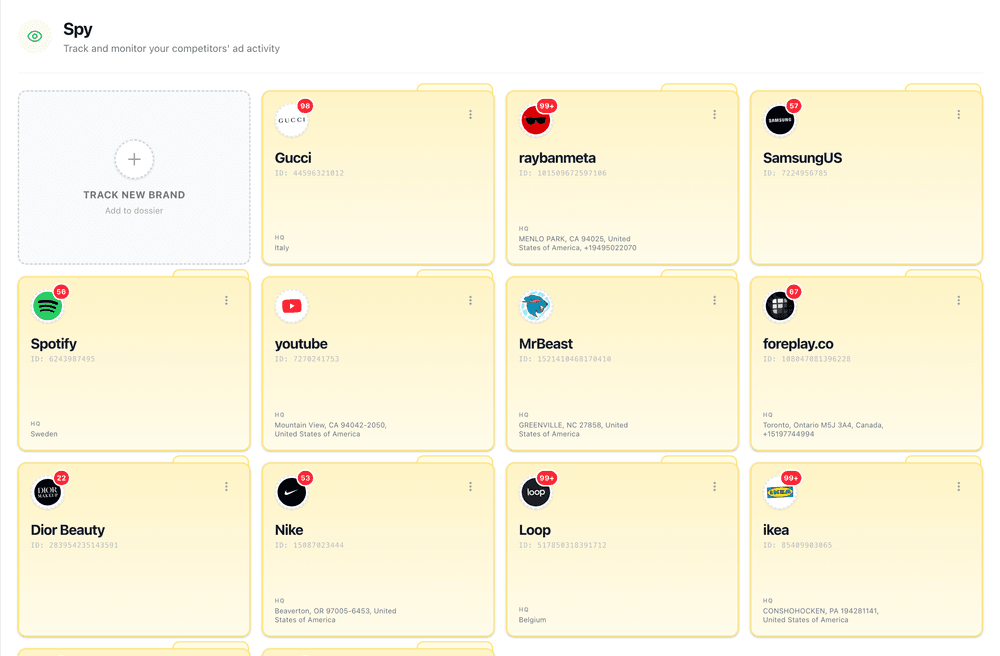The width and height of the screenshot is (1000, 656).
Task: Open the Nike swoosh logo
Action: pos(291,492)
